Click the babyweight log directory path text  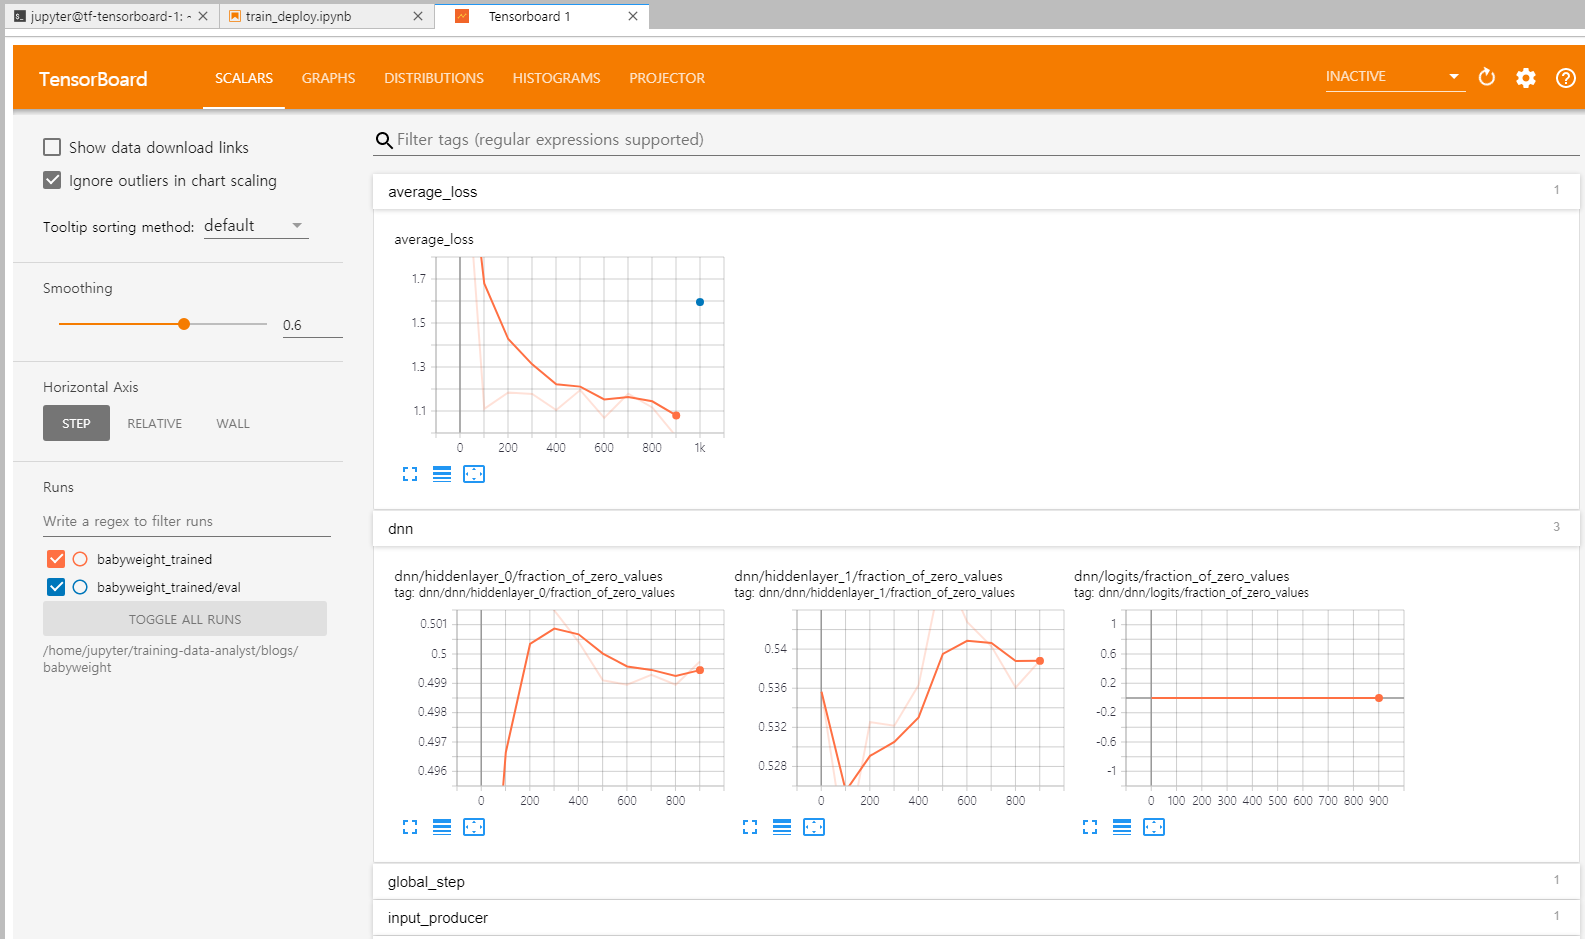pyautogui.click(x=171, y=659)
